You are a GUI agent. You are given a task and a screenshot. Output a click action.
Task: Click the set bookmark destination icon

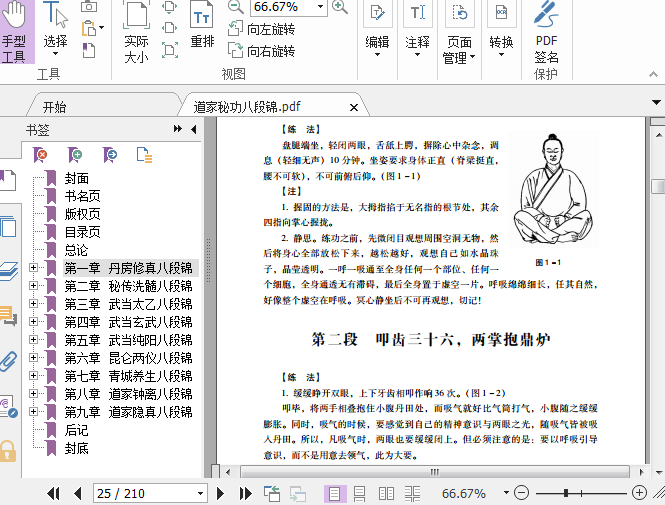coord(110,155)
